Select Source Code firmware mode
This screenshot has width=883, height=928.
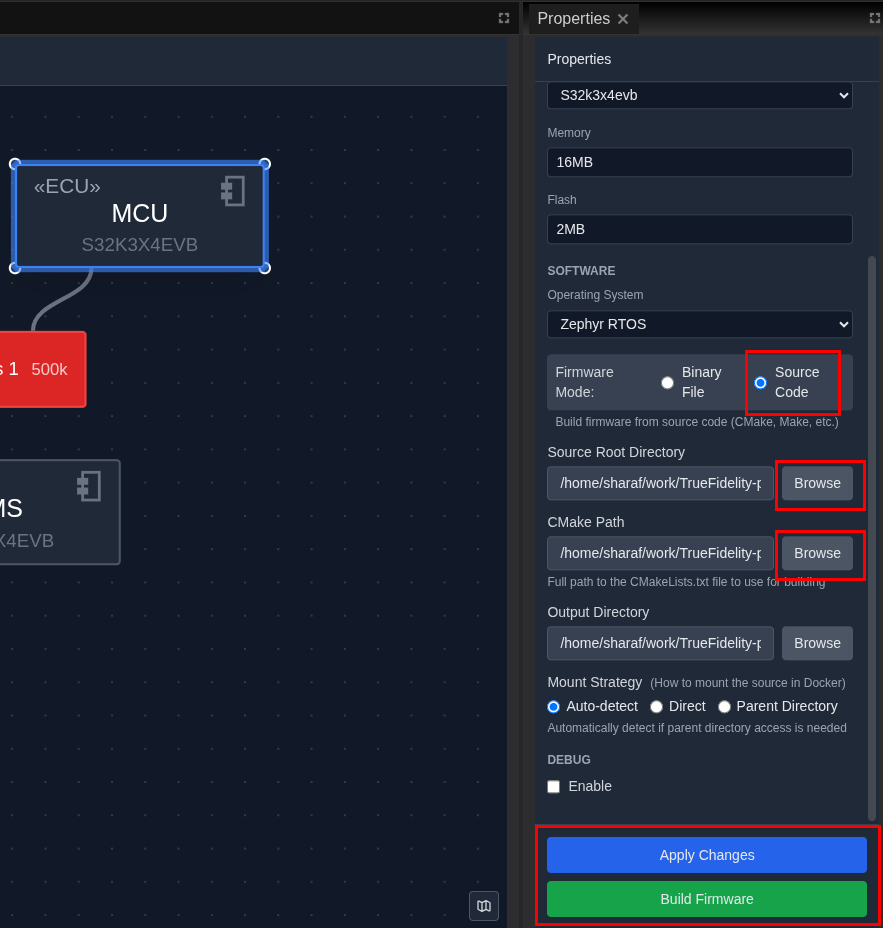tap(760, 383)
